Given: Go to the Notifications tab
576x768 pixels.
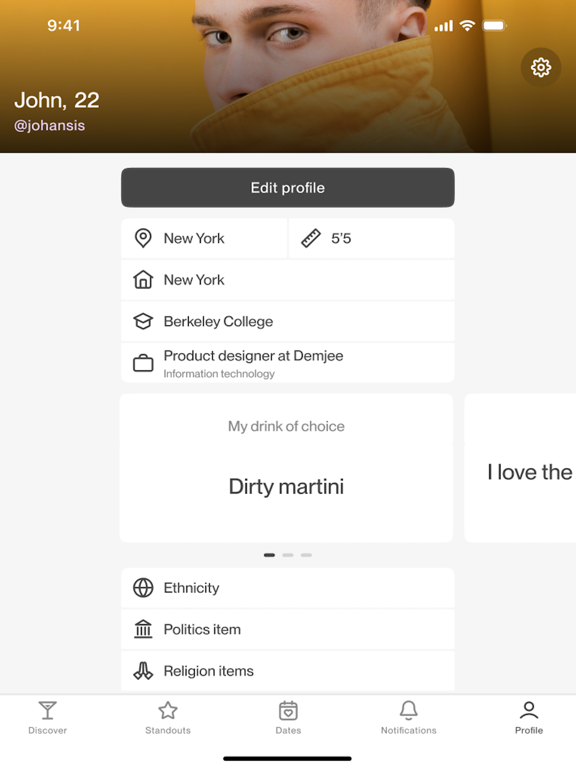Looking at the screenshot, I should (408, 718).
